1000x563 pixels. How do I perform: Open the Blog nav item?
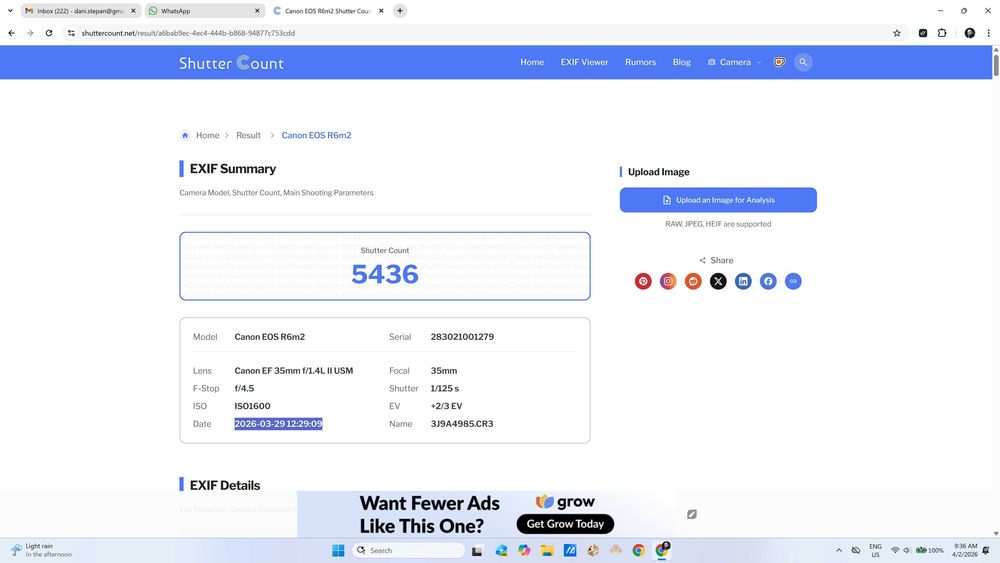[x=681, y=62]
